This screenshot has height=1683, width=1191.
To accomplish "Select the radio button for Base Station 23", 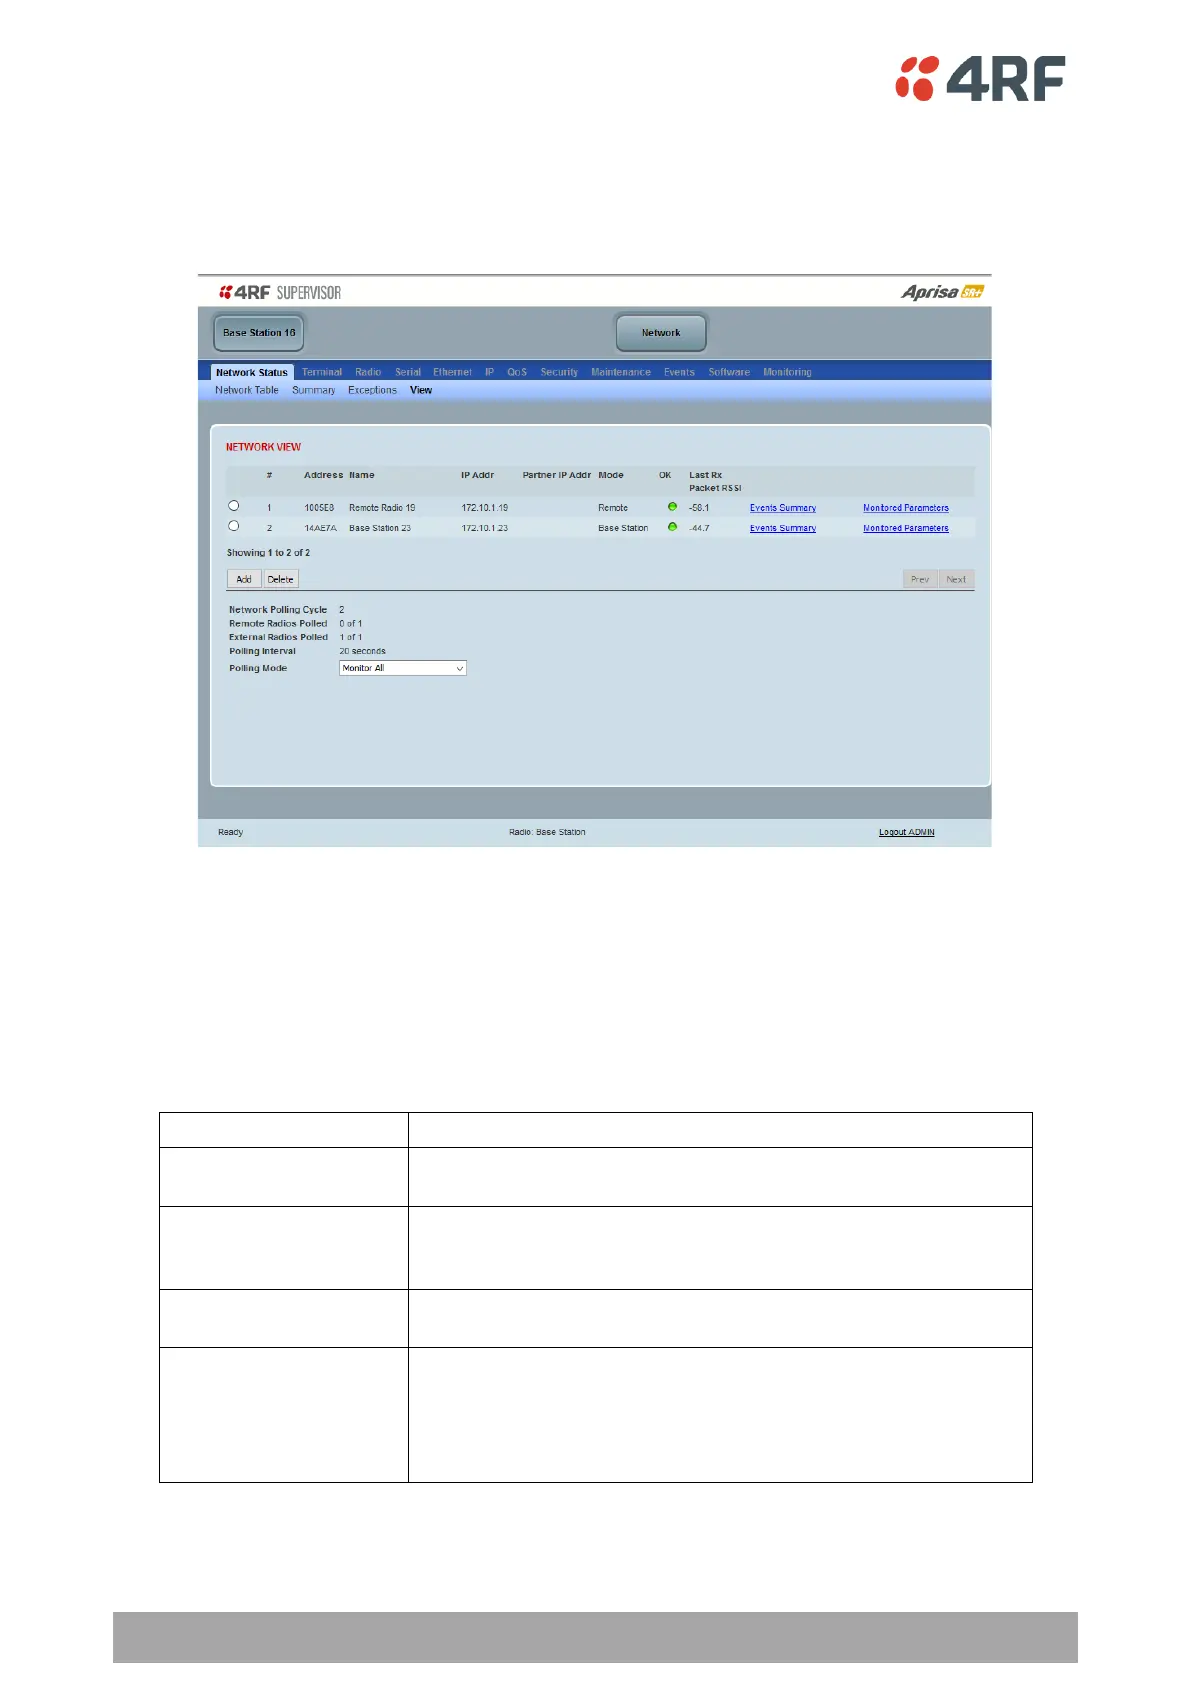I will pyautogui.click(x=234, y=526).
